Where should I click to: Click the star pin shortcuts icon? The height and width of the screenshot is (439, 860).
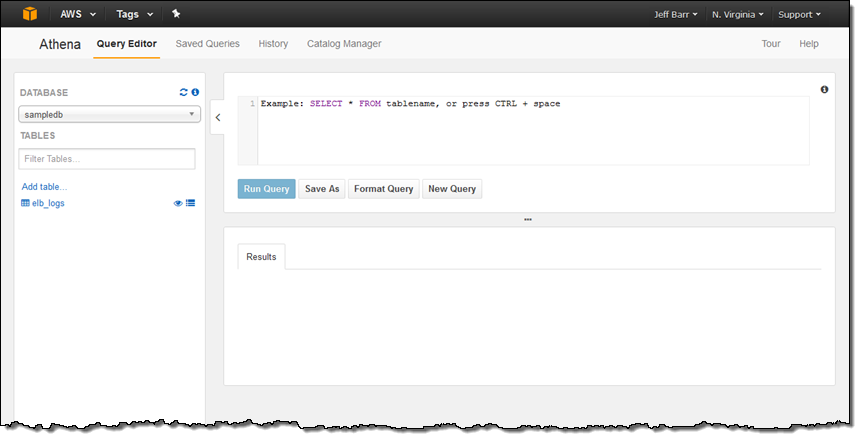coord(176,14)
